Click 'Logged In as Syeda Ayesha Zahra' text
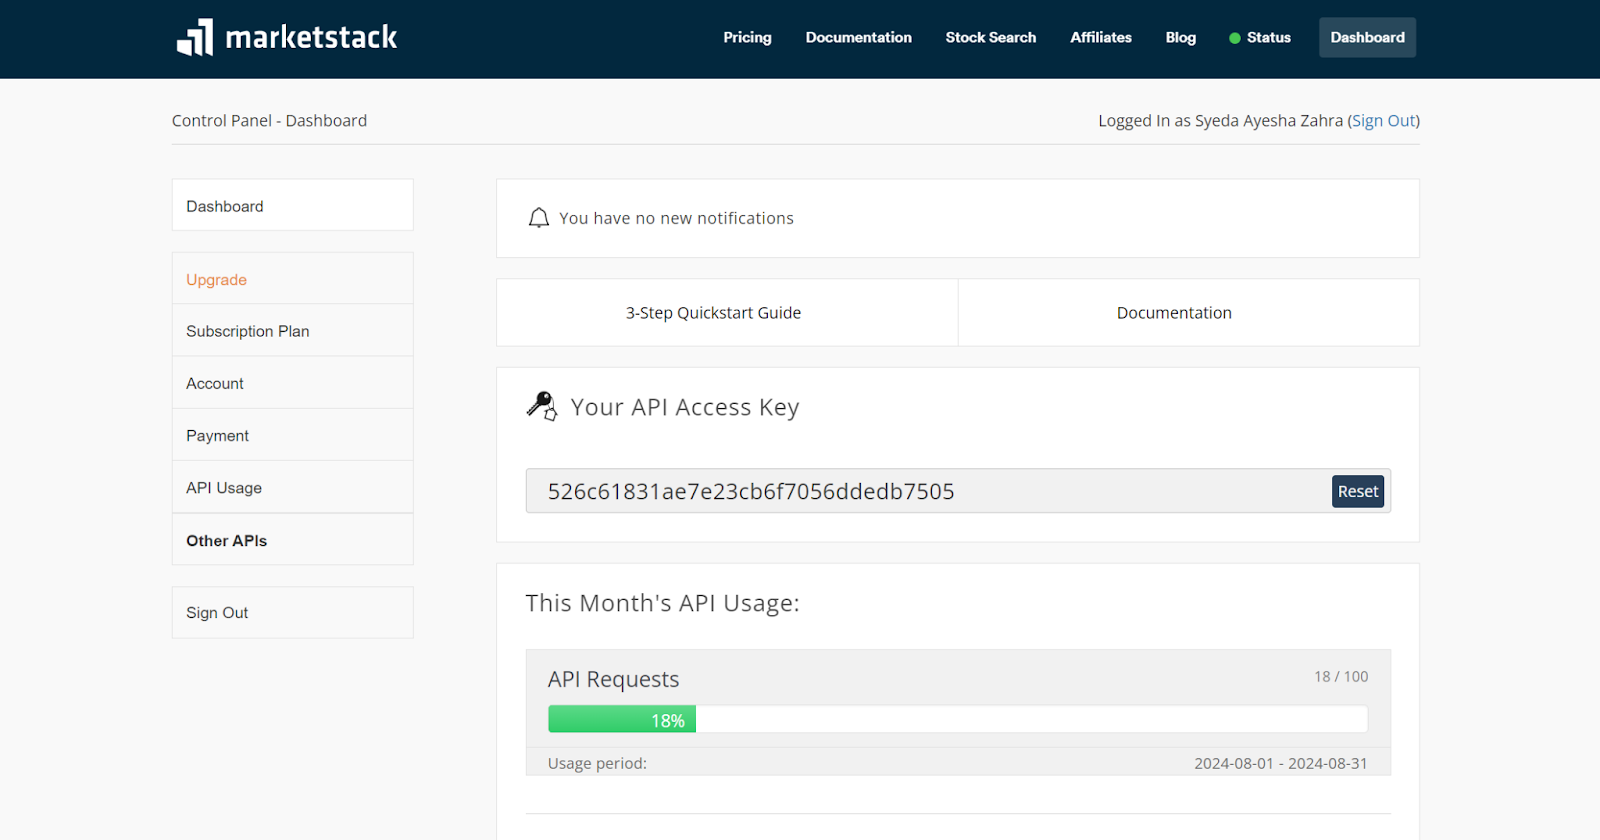The height and width of the screenshot is (840, 1600). point(1220,120)
